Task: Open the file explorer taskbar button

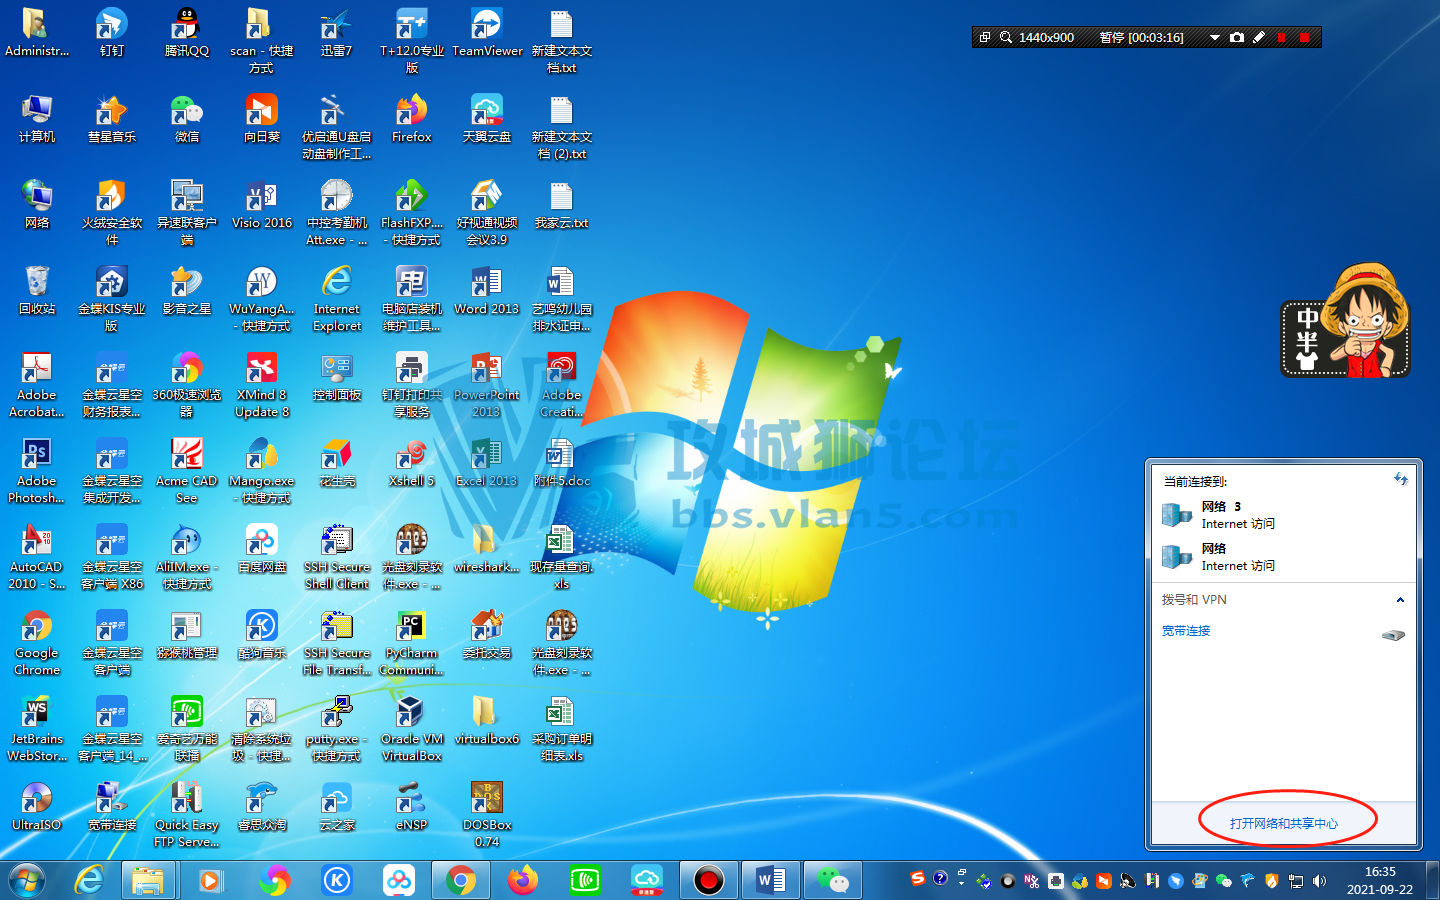Action: tap(148, 880)
